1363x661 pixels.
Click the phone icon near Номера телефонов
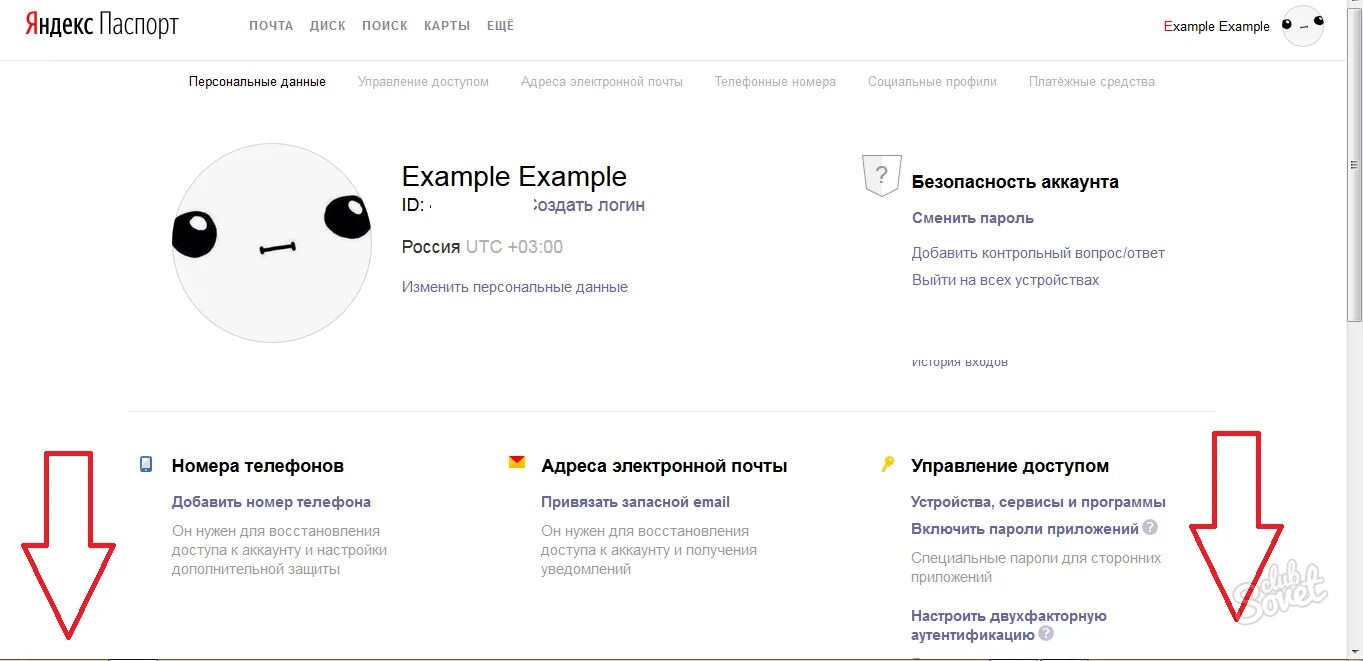coord(146,464)
